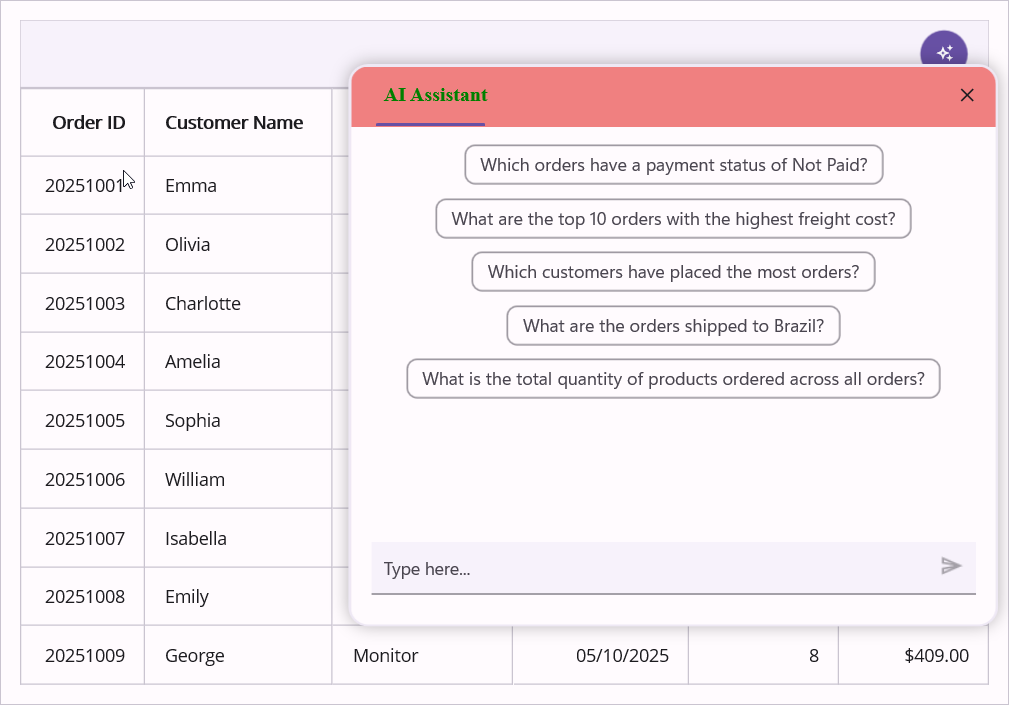Ask for total quantity of products ordered
Image resolution: width=1009 pixels, height=705 pixels.
(673, 378)
